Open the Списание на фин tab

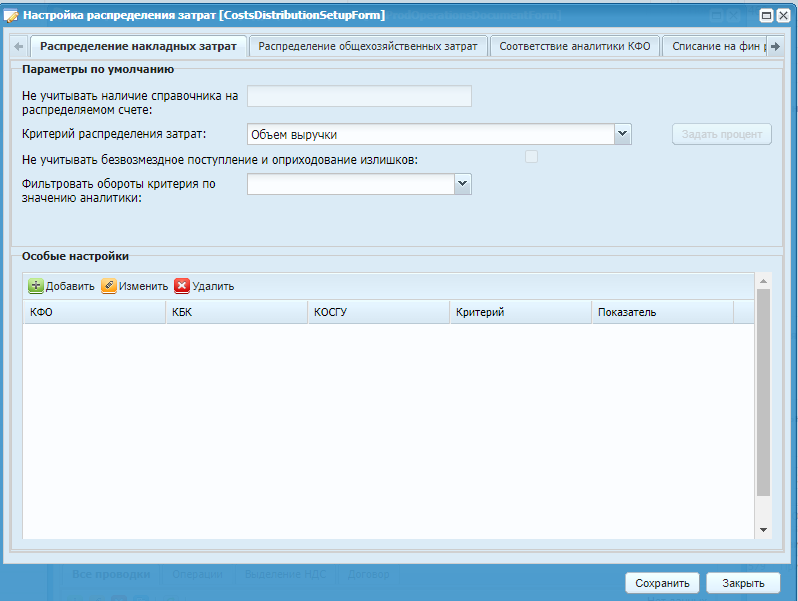coord(715,46)
